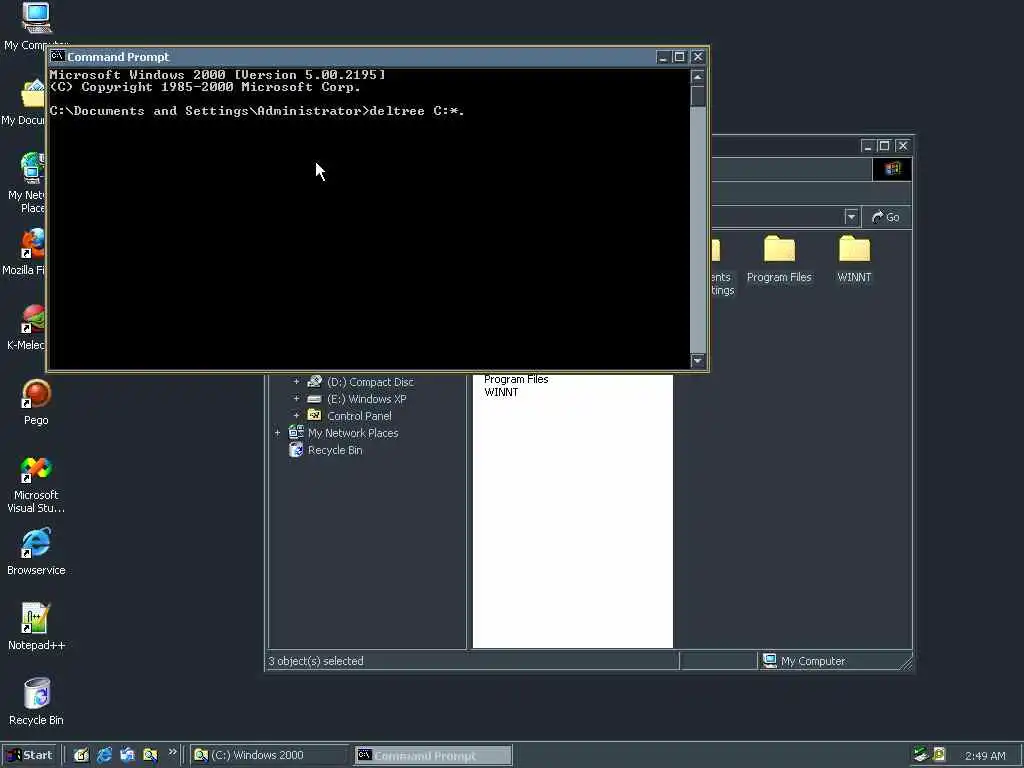
Task: Expand the (D:) Compact Disc tree node
Action: pyautogui.click(x=296, y=381)
